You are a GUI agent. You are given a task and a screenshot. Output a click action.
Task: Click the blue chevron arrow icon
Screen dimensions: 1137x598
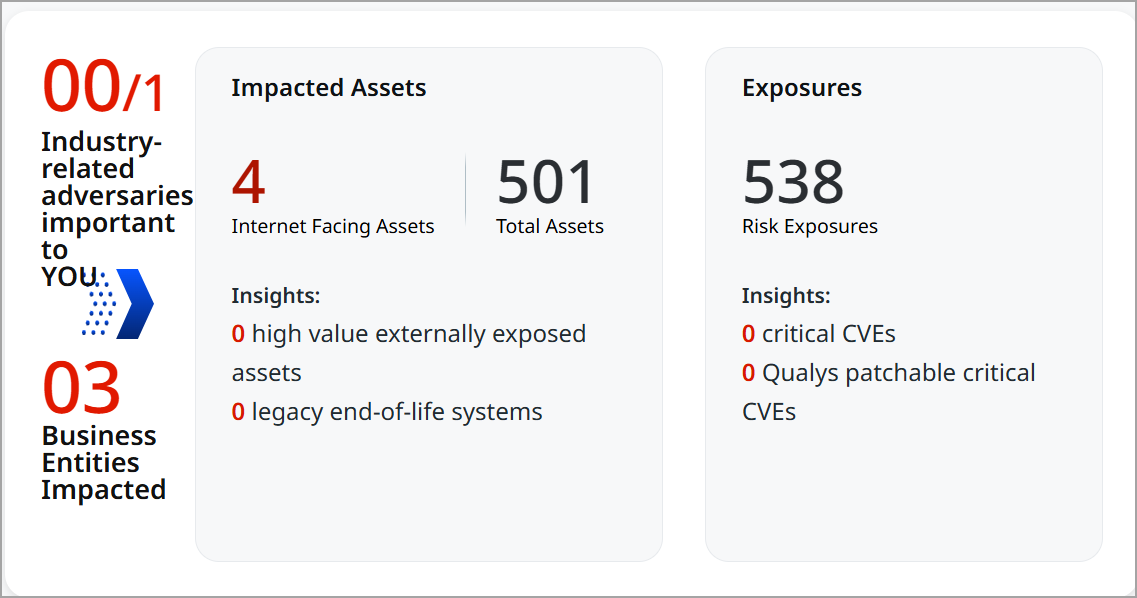[120, 303]
